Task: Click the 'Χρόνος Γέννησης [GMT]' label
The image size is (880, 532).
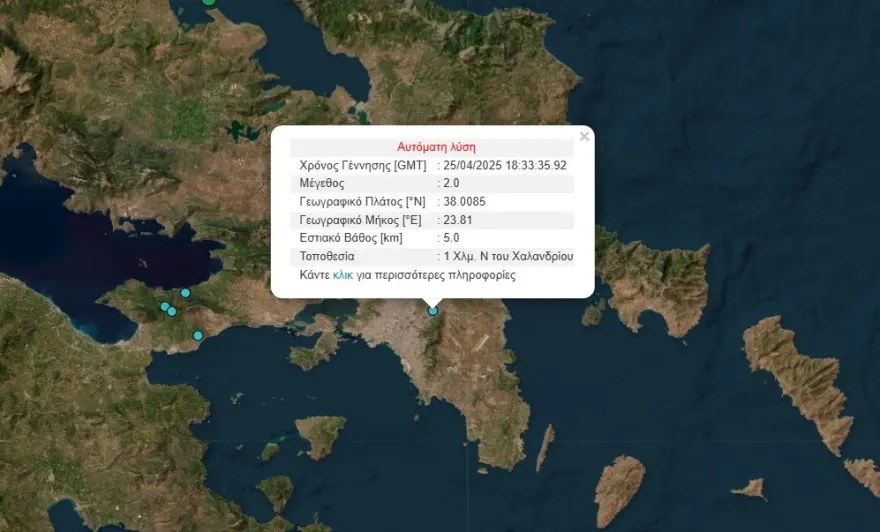Action: (362, 165)
